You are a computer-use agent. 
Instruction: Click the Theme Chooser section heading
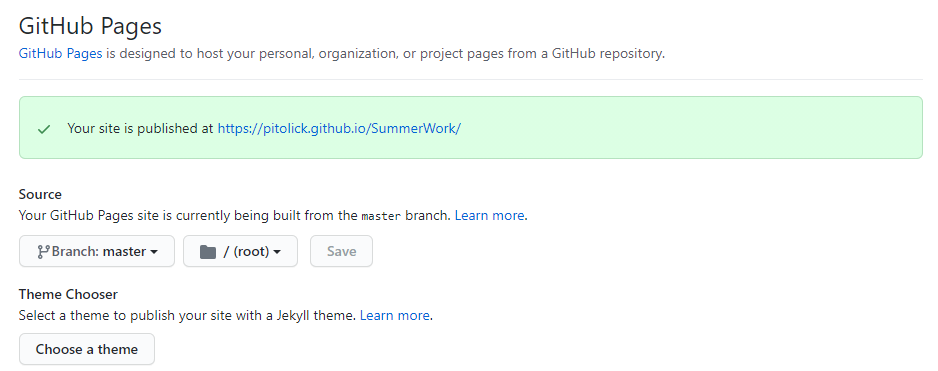tap(68, 294)
